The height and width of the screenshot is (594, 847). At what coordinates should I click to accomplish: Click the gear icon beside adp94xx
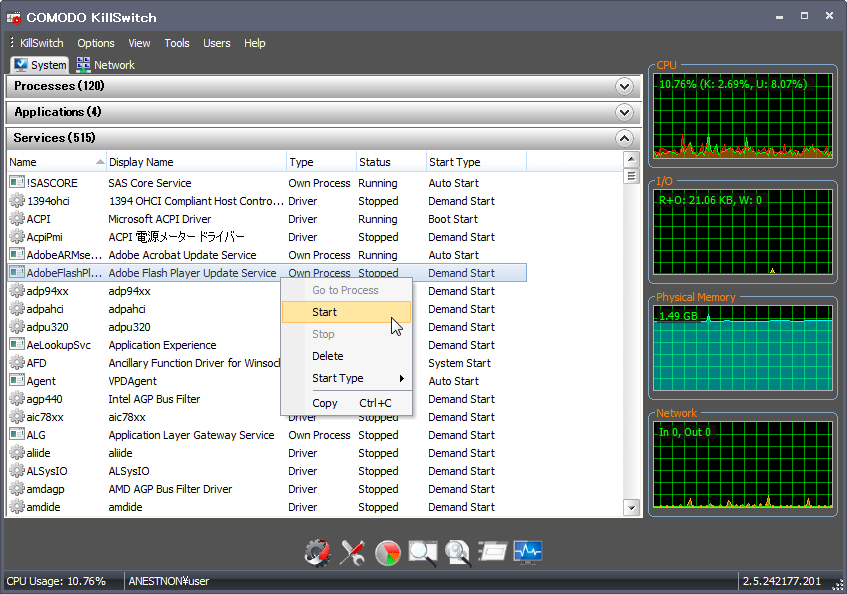coord(17,291)
